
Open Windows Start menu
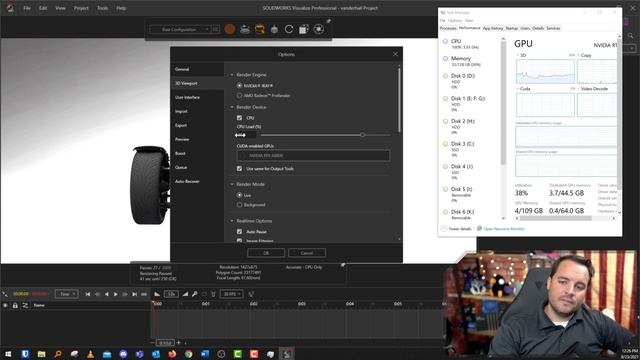[8, 354]
